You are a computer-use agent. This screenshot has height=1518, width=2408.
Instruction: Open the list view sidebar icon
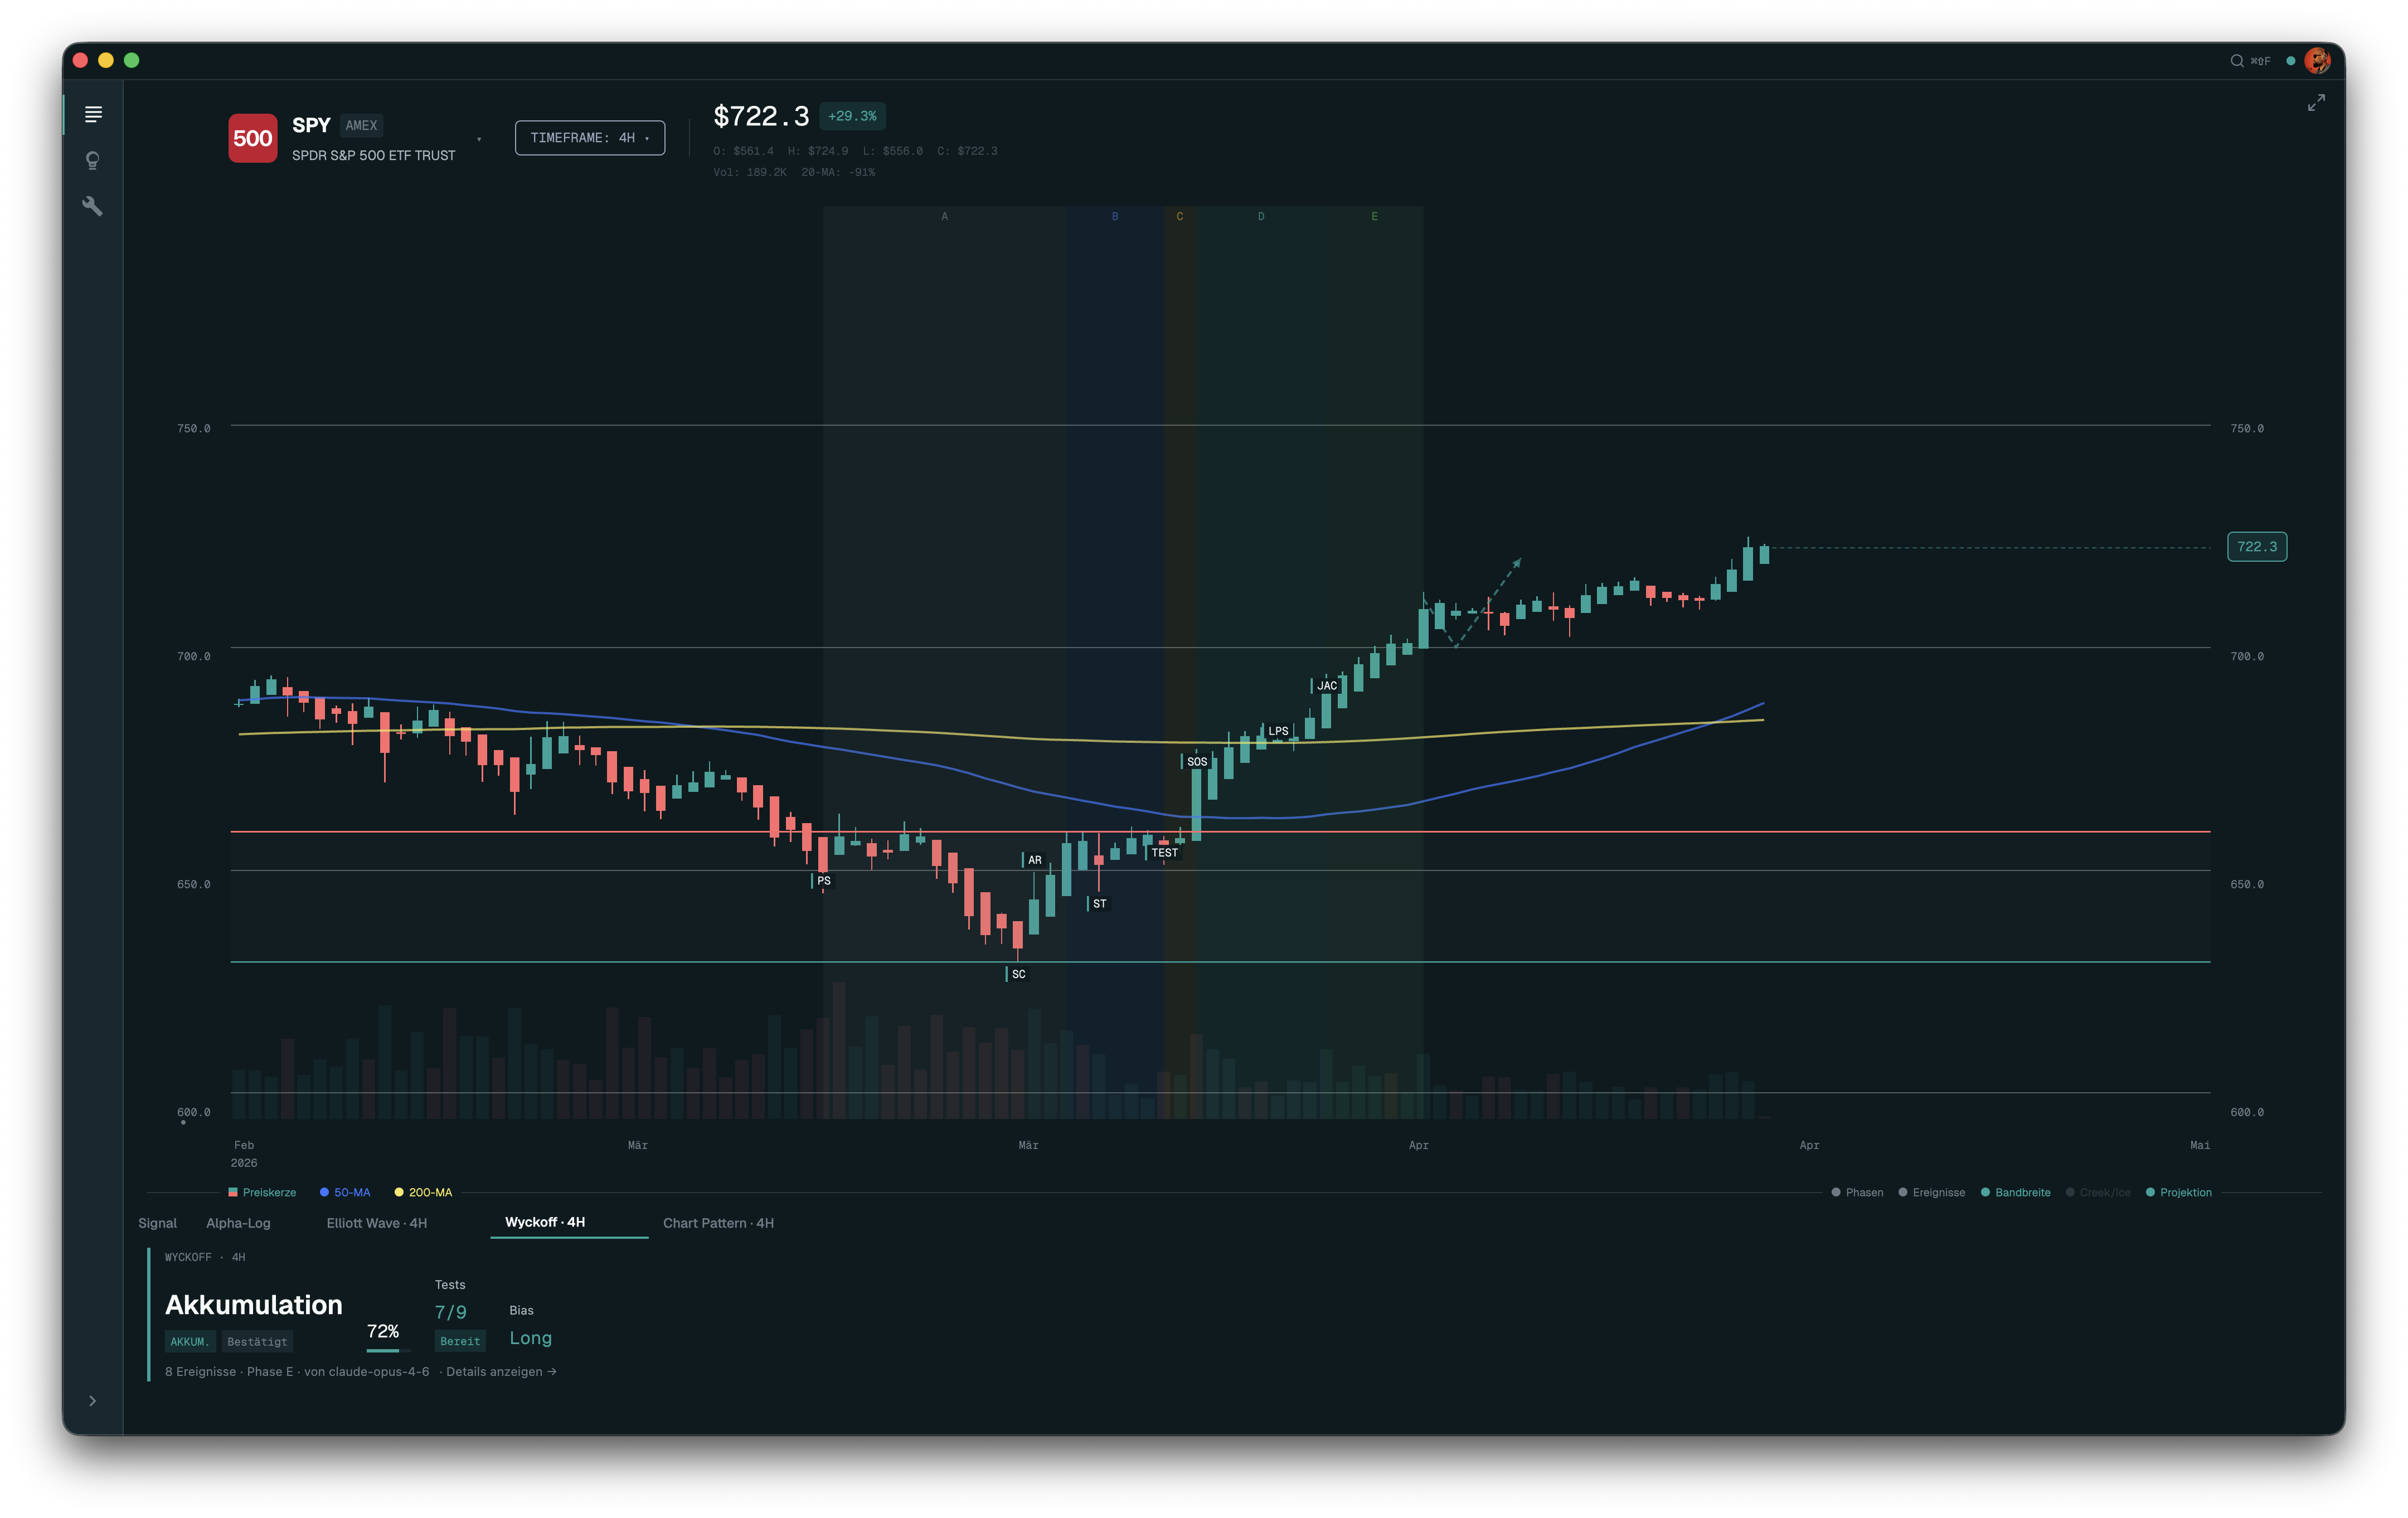pos(93,115)
